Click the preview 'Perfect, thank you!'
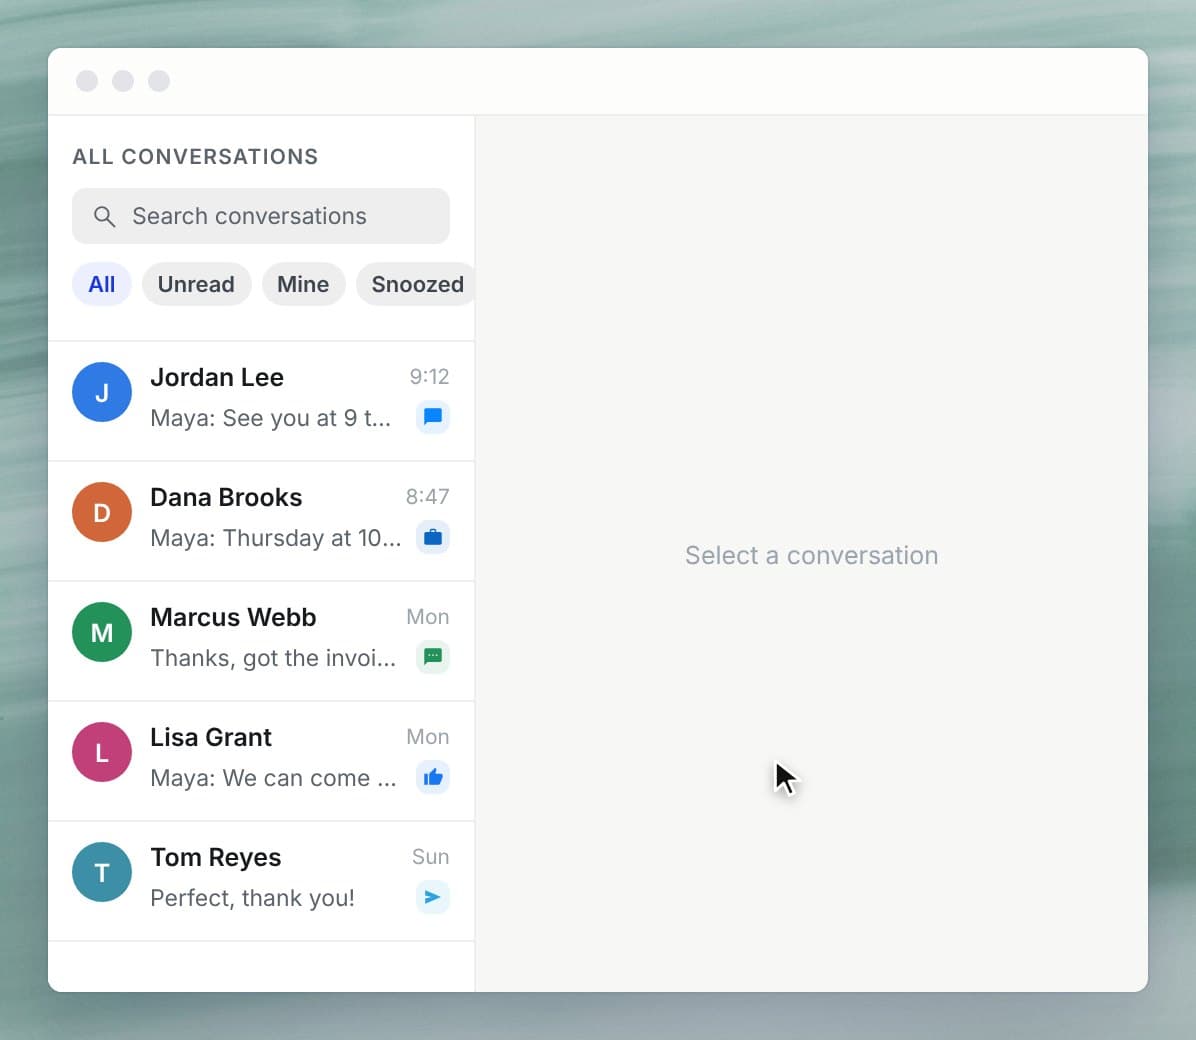The height and width of the screenshot is (1040, 1196). [x=252, y=898]
